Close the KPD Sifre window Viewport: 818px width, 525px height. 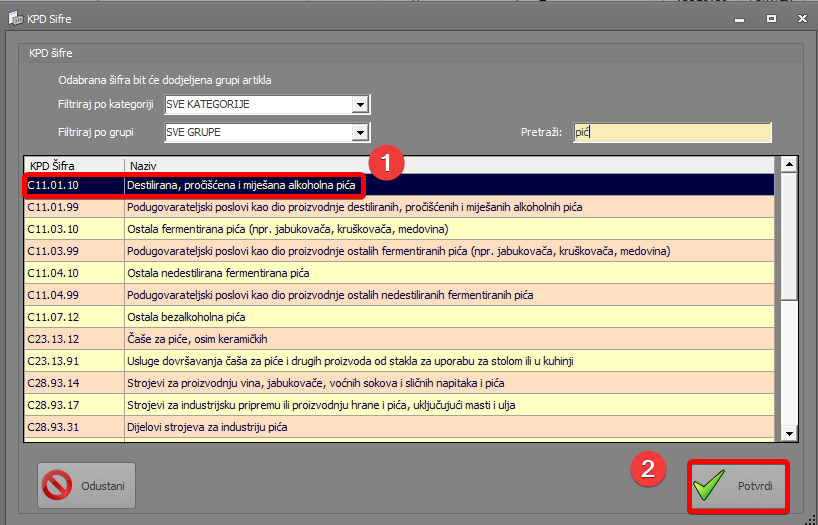pos(800,18)
